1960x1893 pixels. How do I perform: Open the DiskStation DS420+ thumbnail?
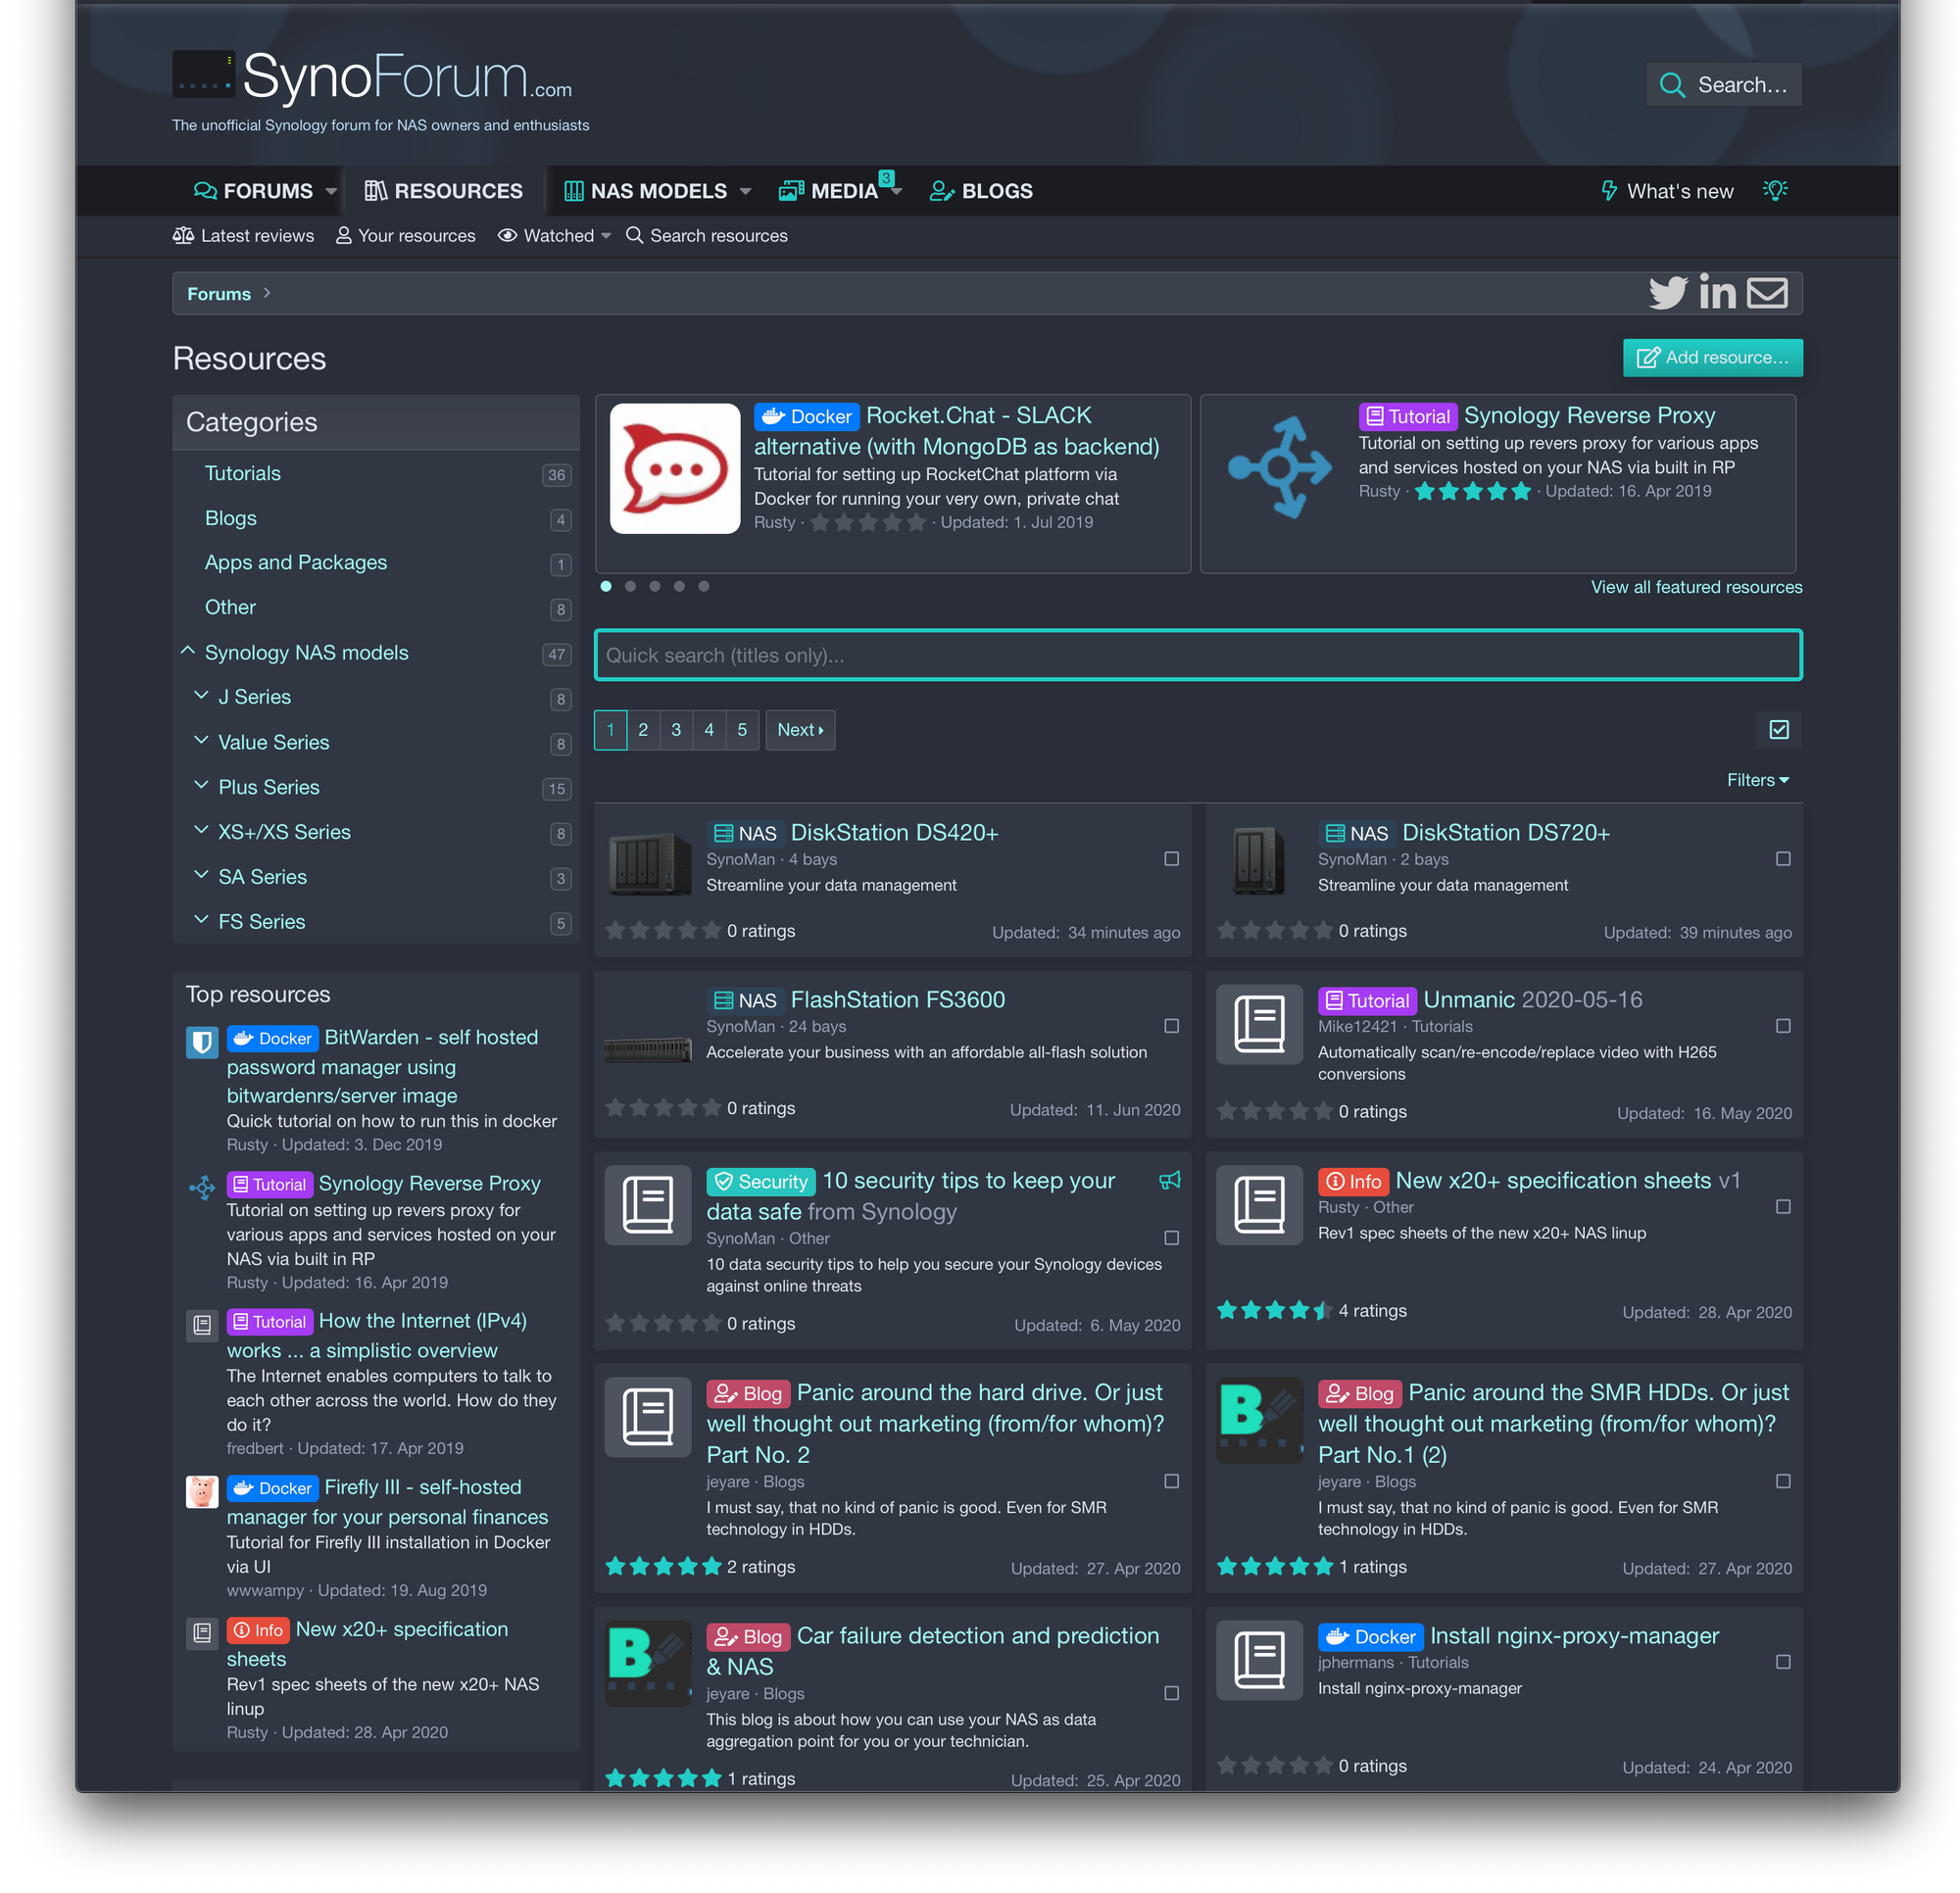tap(649, 862)
